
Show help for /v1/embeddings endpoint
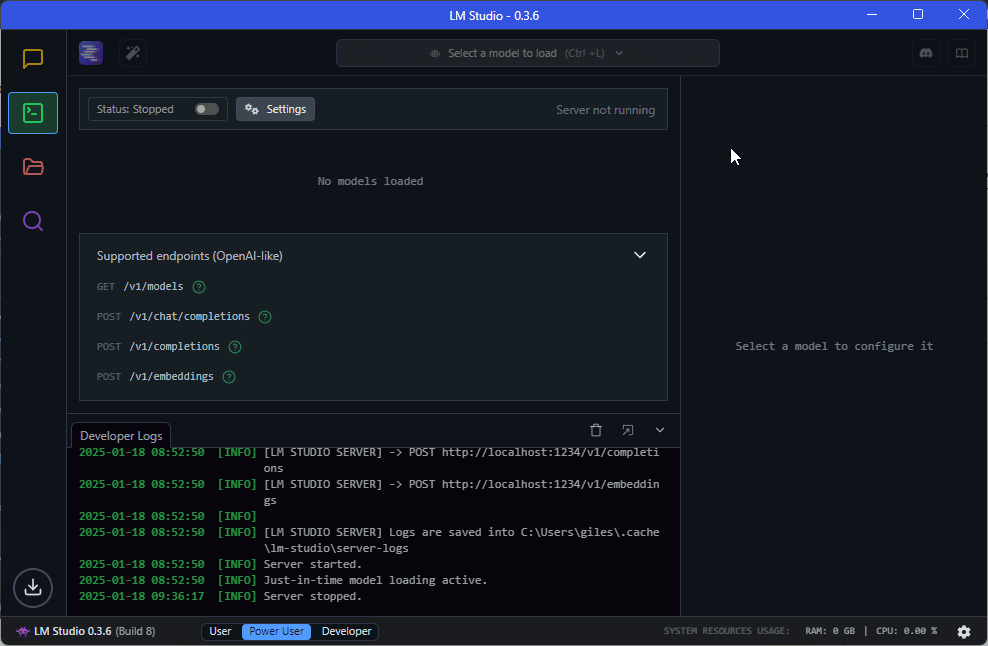click(229, 377)
